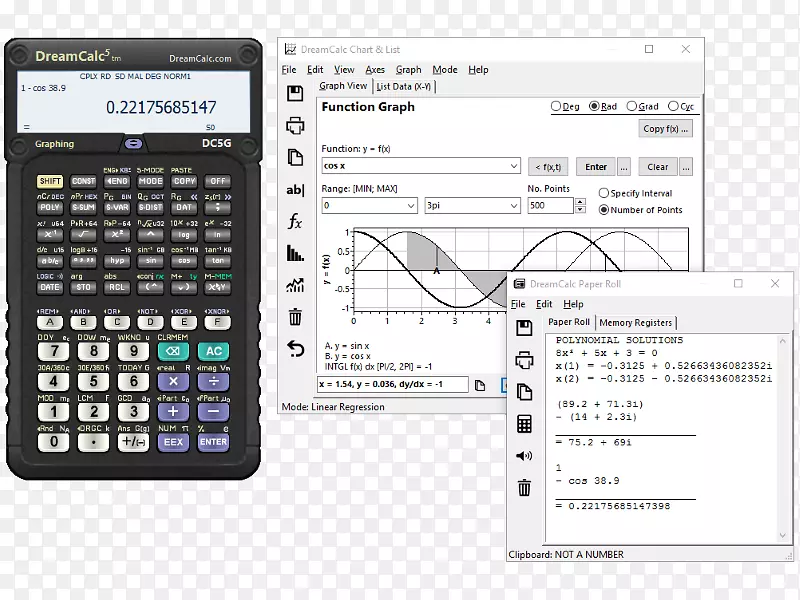Choose the line chart plot icon

(x=295, y=285)
